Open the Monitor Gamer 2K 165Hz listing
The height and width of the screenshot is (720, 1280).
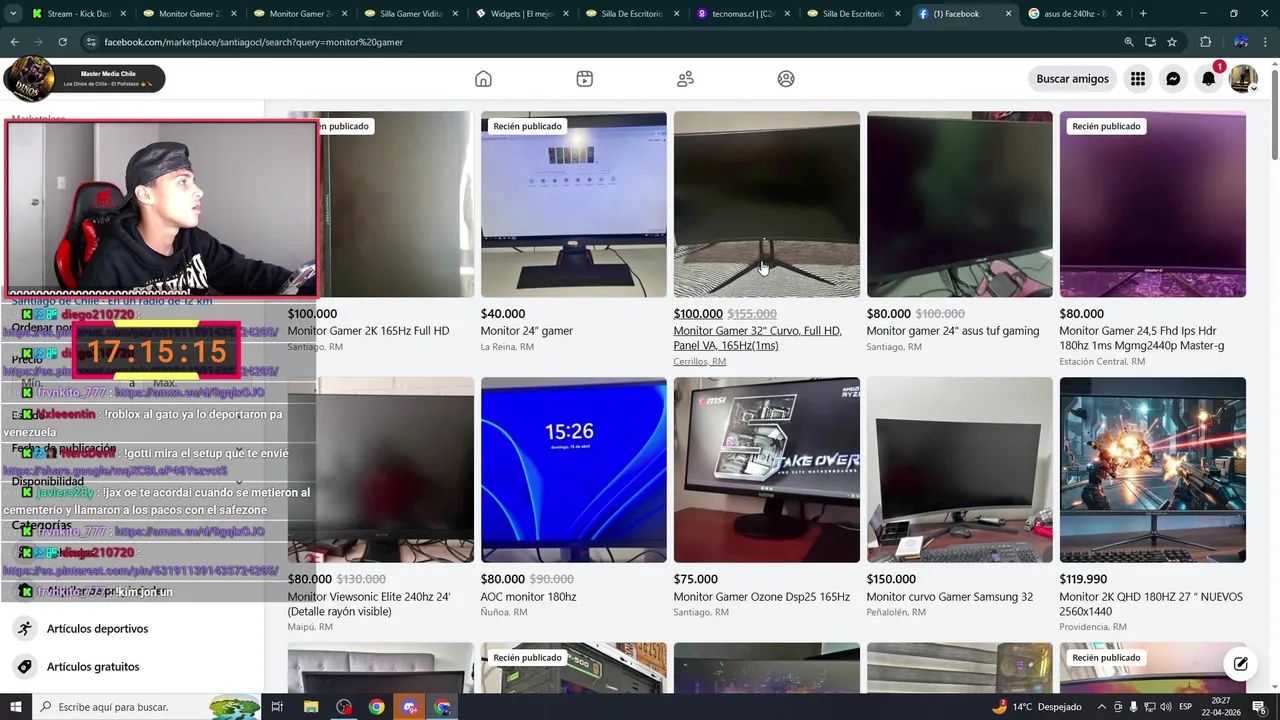pyautogui.click(x=368, y=331)
